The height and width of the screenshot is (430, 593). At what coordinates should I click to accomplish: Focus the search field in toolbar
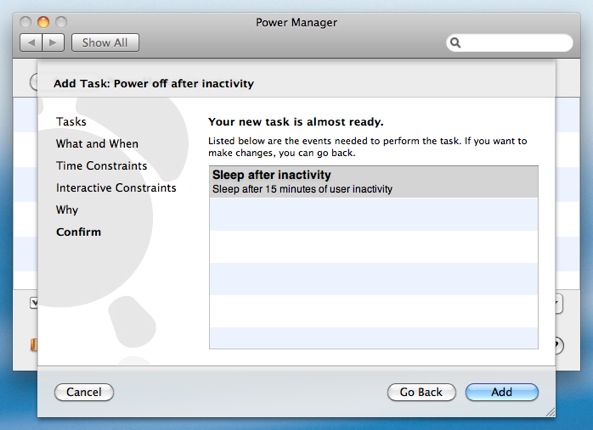(x=509, y=43)
